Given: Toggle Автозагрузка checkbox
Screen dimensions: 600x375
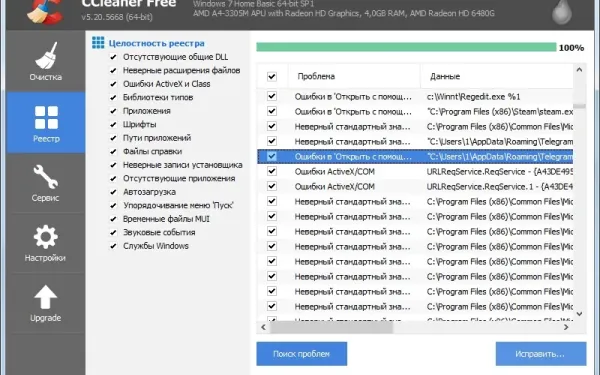Looking at the screenshot, I should click(113, 192).
